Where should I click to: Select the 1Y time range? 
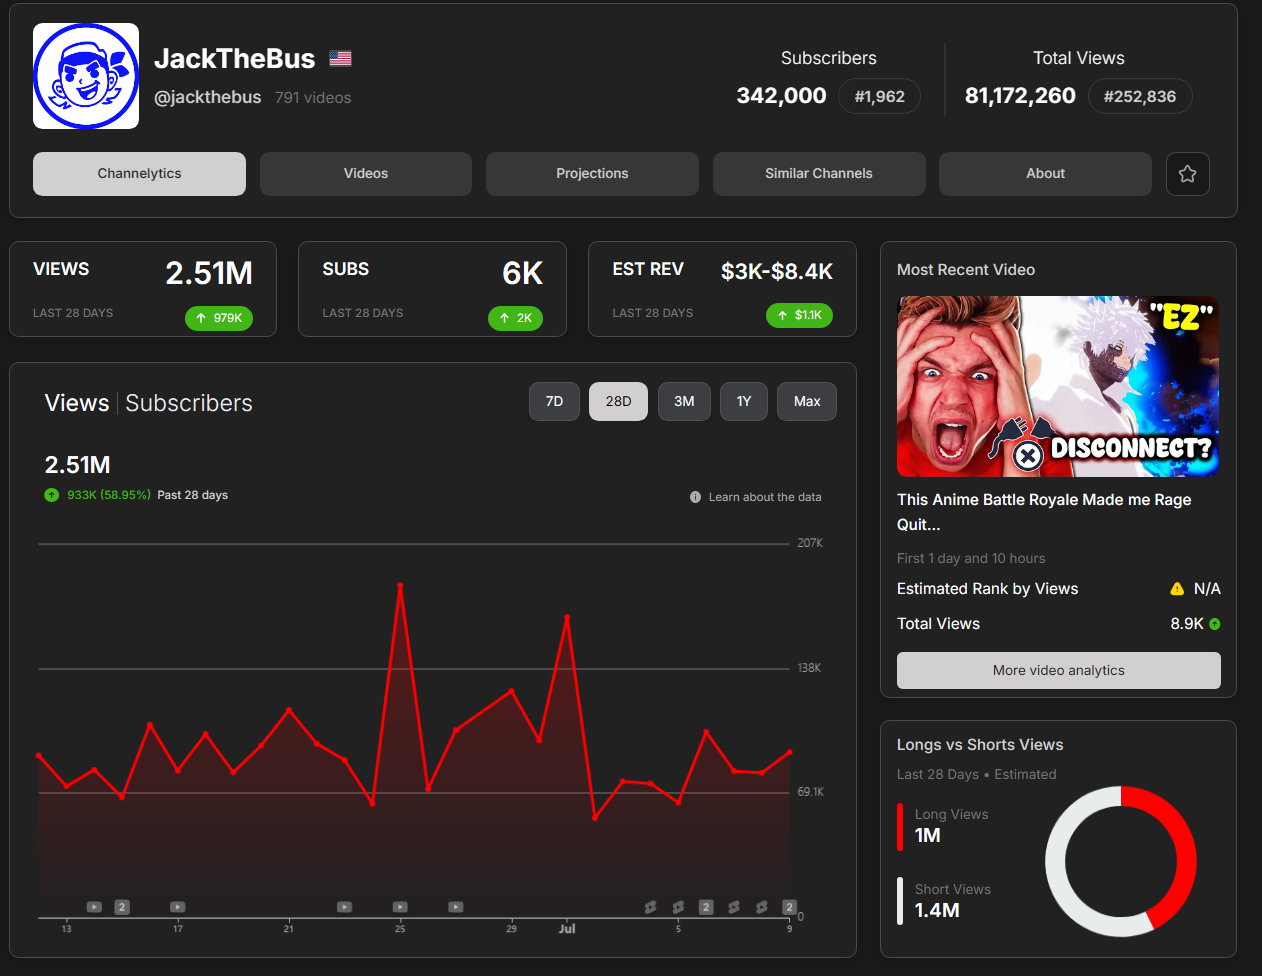744,402
